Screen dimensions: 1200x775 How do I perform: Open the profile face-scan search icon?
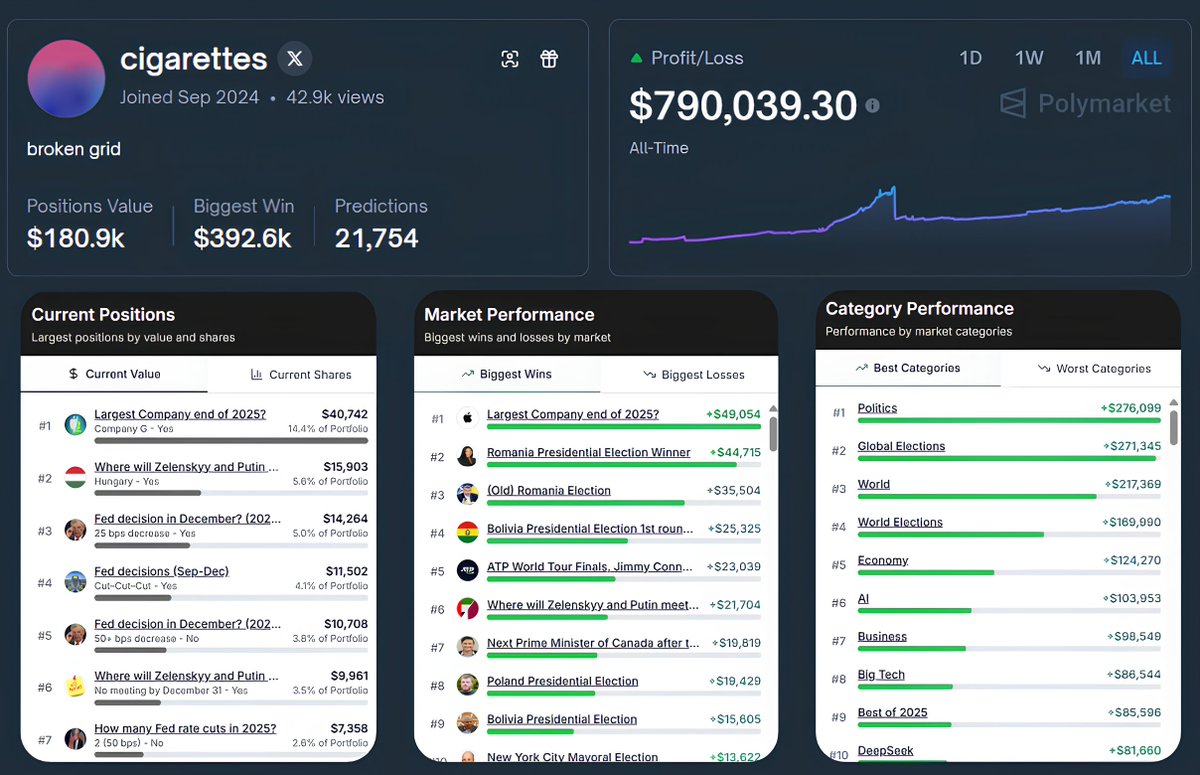tap(510, 59)
